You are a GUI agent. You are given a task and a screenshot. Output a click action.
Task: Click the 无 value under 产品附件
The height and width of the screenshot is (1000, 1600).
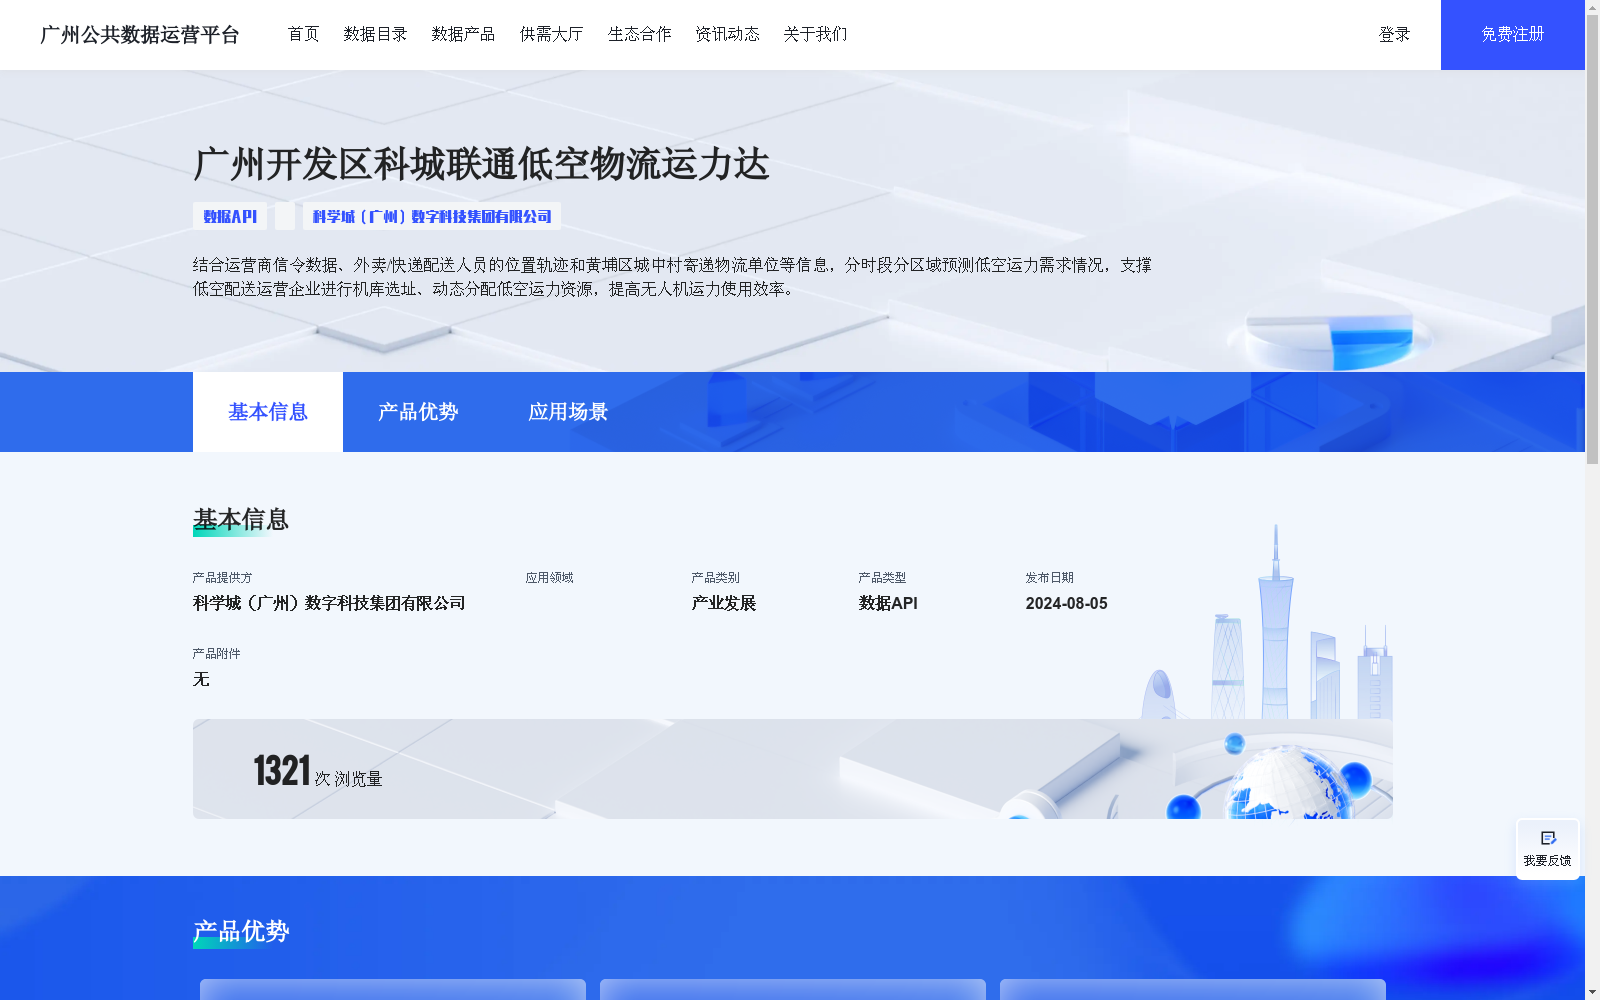coord(201,679)
